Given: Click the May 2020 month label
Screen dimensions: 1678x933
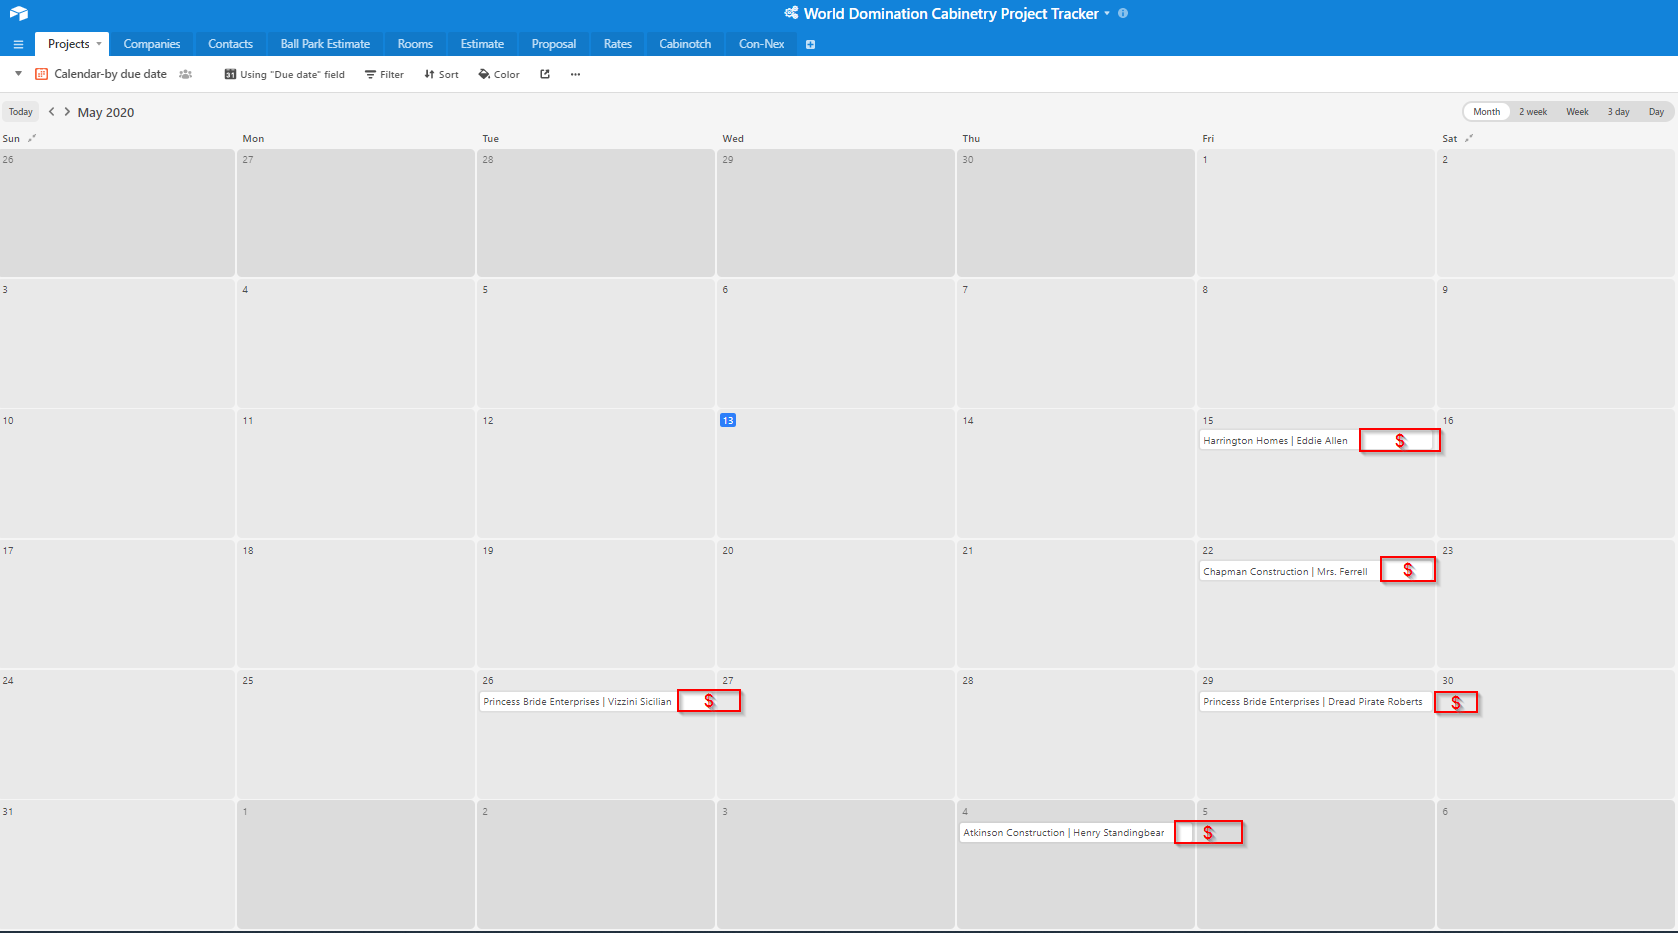Looking at the screenshot, I should point(106,112).
